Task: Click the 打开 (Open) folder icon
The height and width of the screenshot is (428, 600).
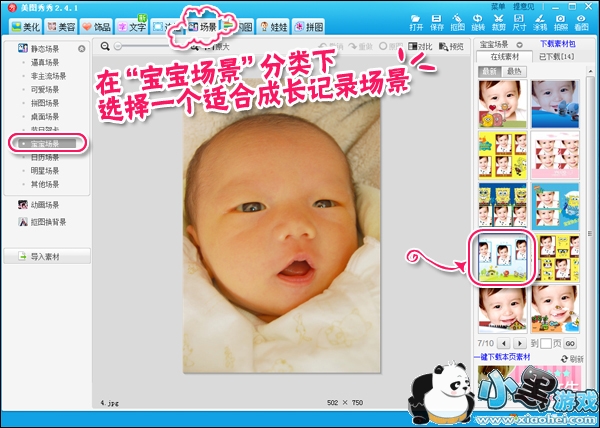Action: point(416,23)
